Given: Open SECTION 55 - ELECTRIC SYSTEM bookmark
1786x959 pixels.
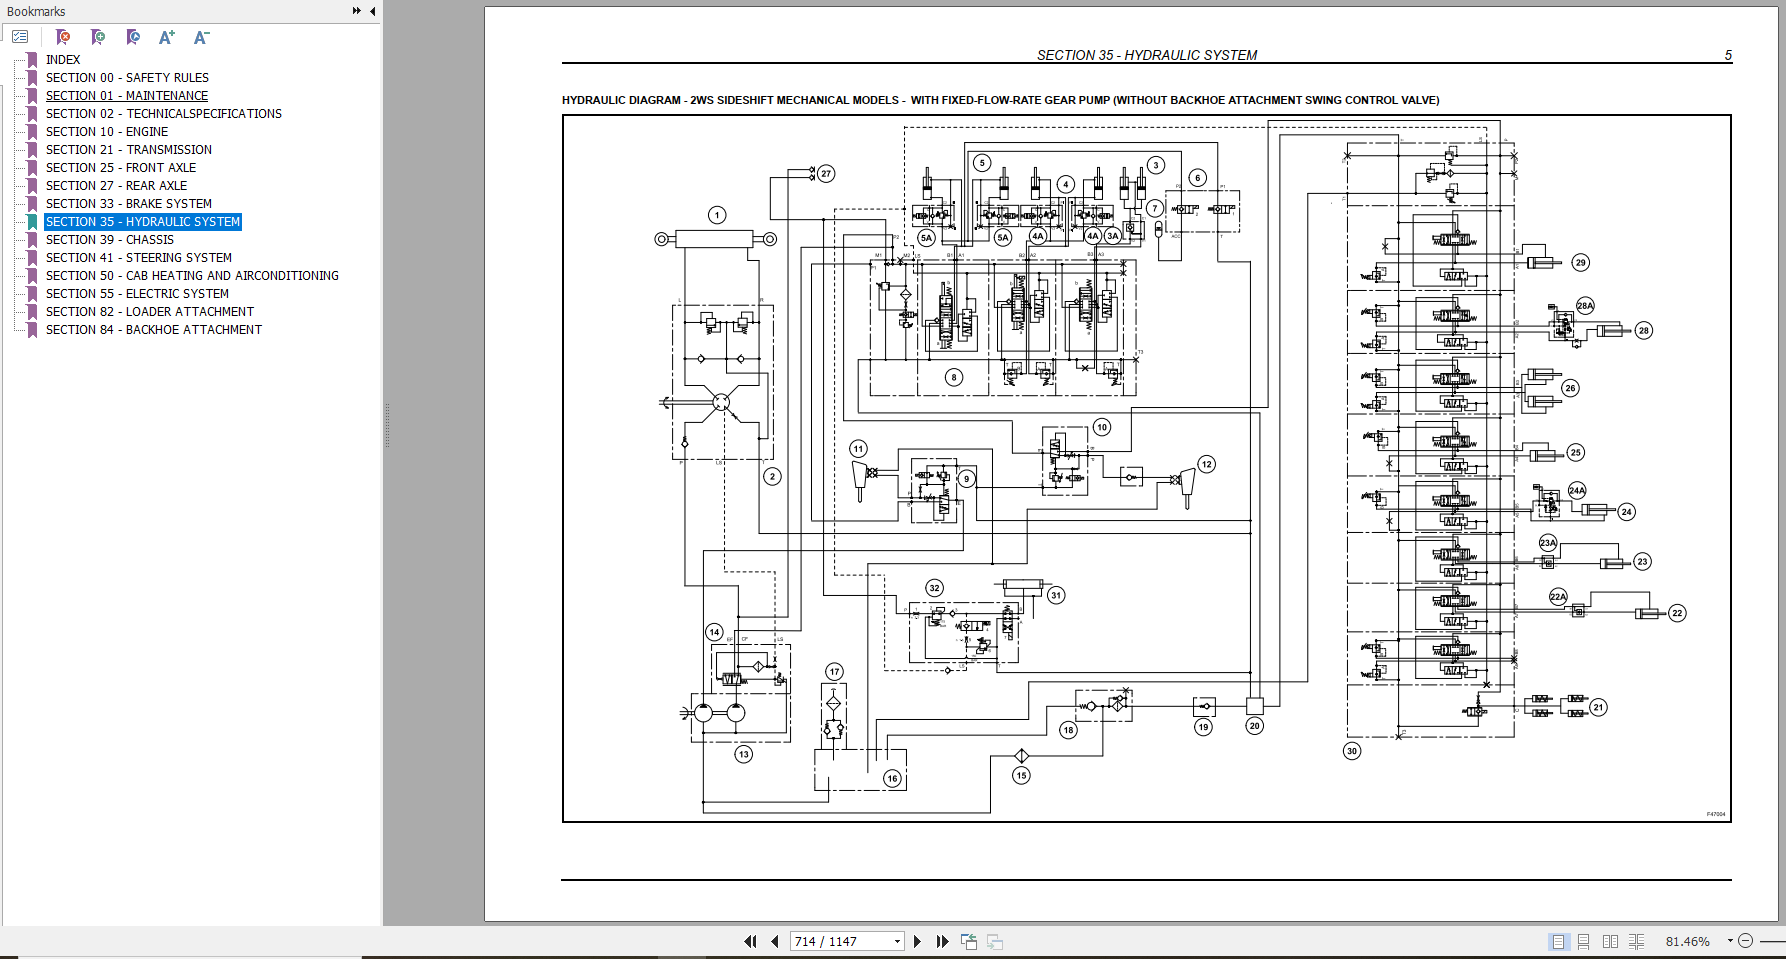Looking at the screenshot, I should (x=137, y=293).
